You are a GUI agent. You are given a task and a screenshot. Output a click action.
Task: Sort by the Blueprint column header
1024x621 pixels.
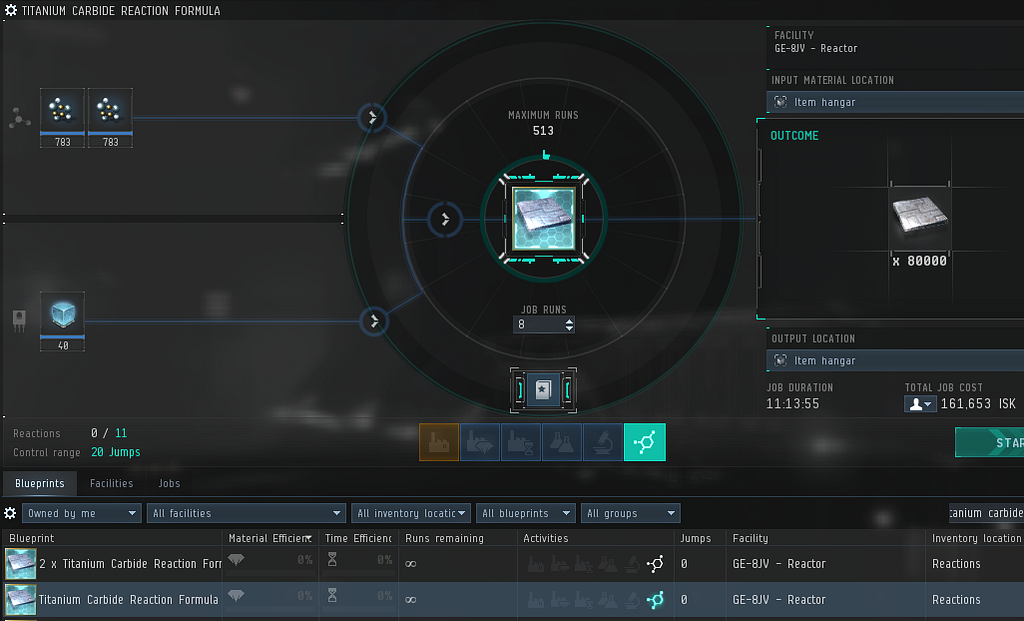tap(112, 538)
